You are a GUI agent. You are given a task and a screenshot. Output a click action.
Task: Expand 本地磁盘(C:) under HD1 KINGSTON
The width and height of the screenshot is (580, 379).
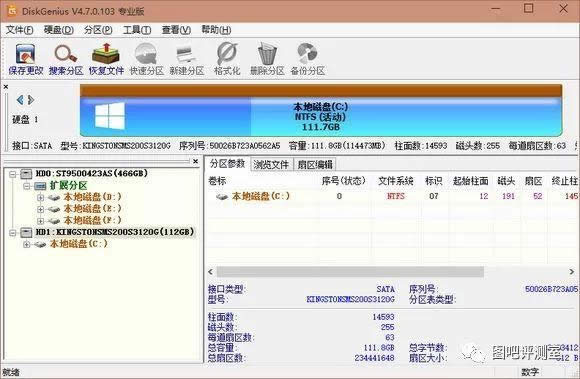point(26,244)
